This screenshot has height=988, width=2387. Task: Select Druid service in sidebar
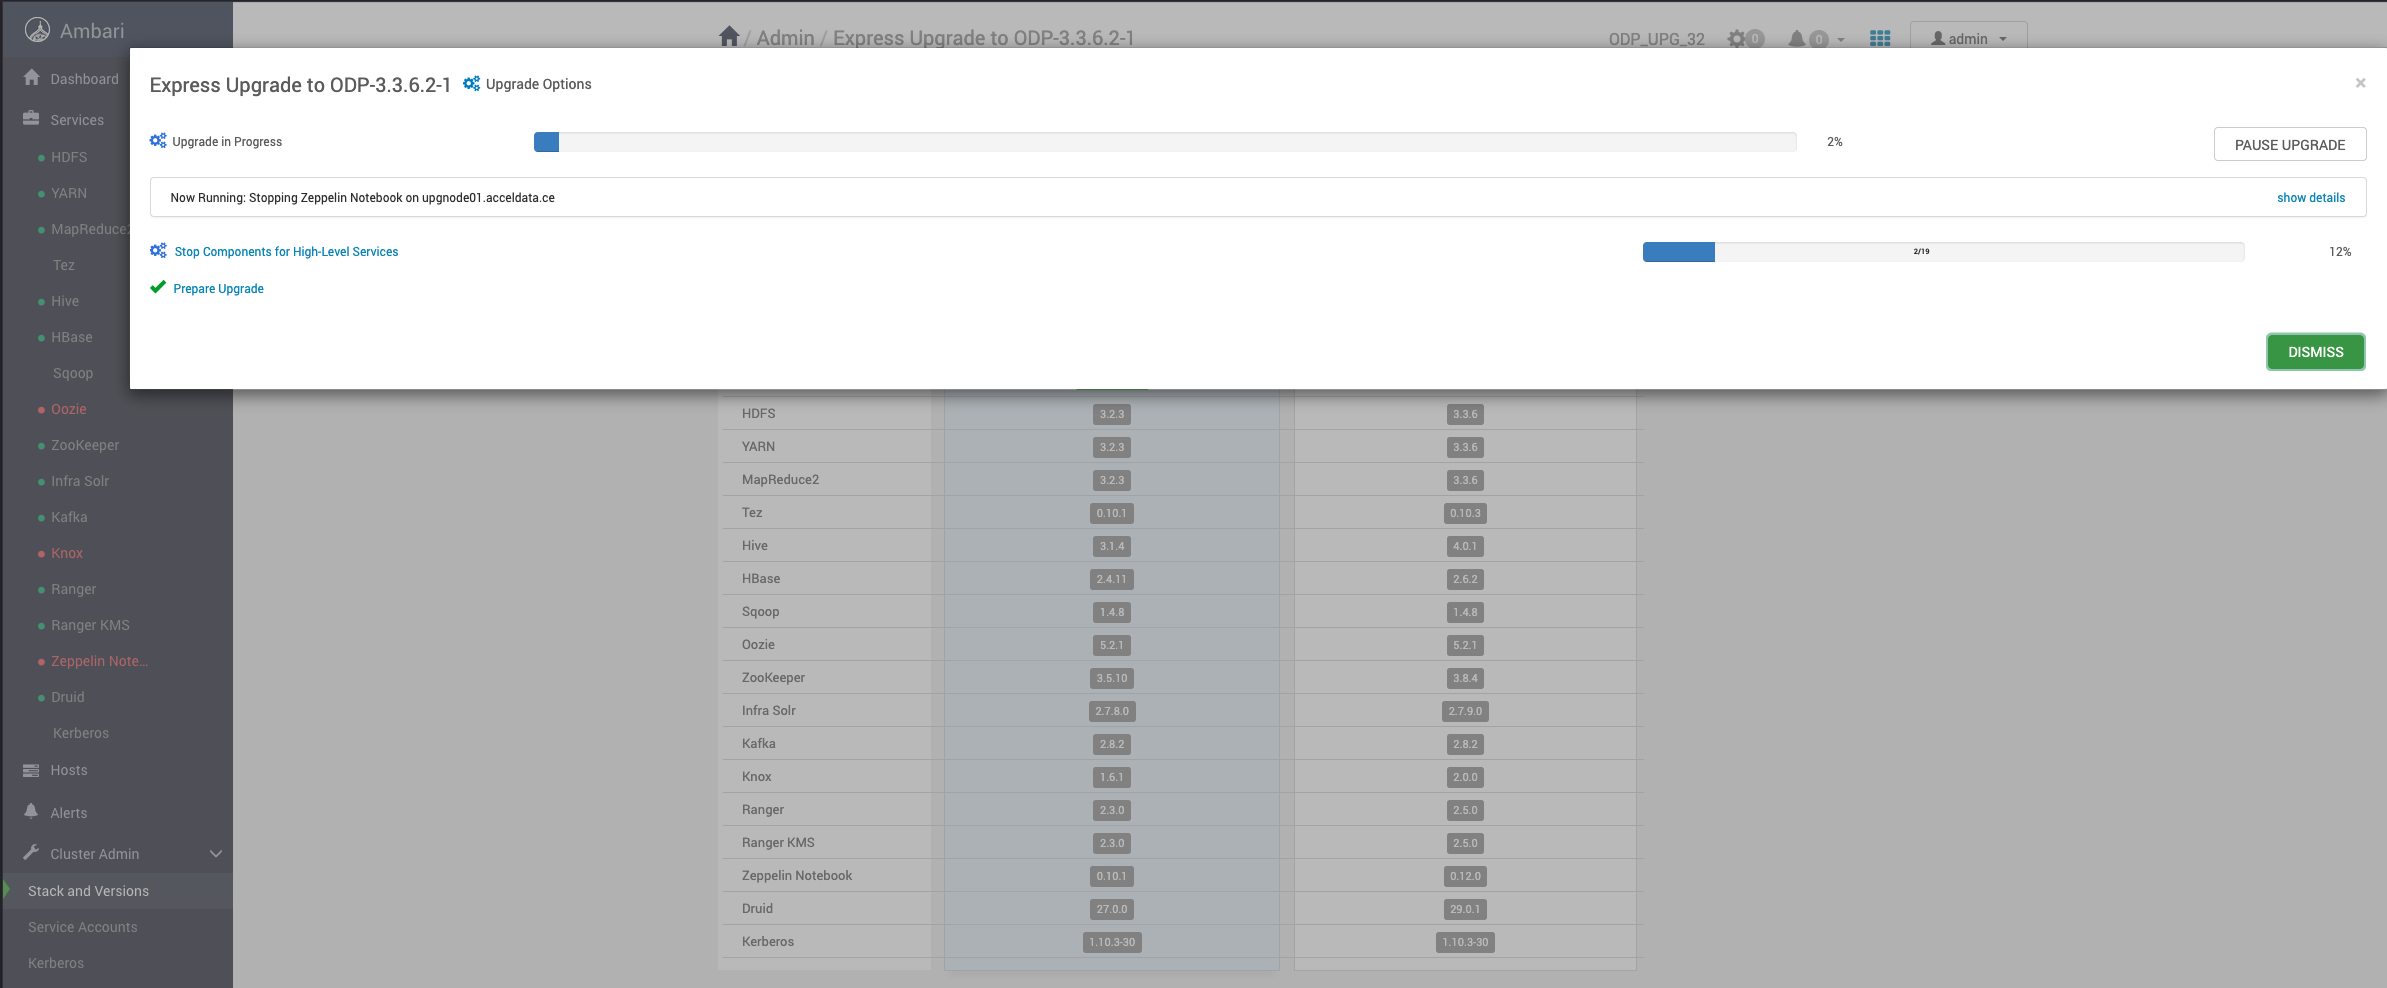[x=68, y=697]
